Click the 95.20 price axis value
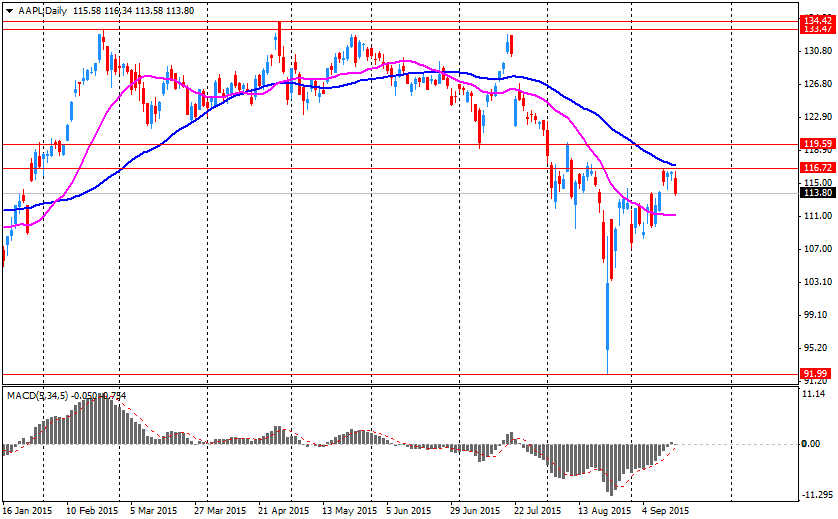 click(x=818, y=348)
